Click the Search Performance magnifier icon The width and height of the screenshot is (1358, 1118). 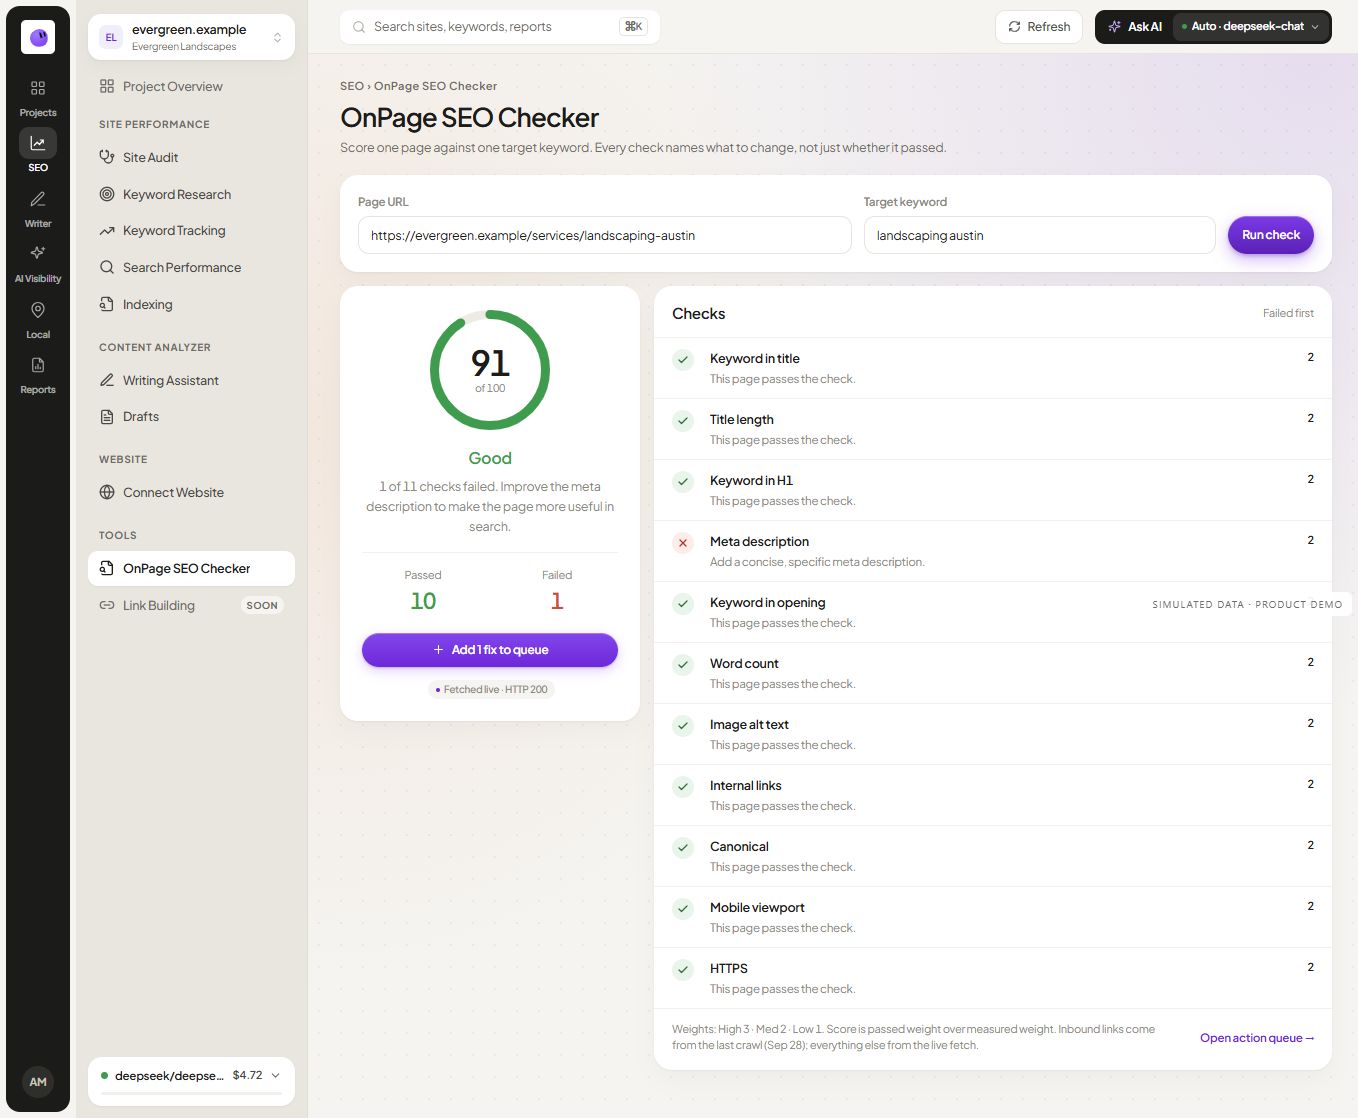tap(107, 267)
